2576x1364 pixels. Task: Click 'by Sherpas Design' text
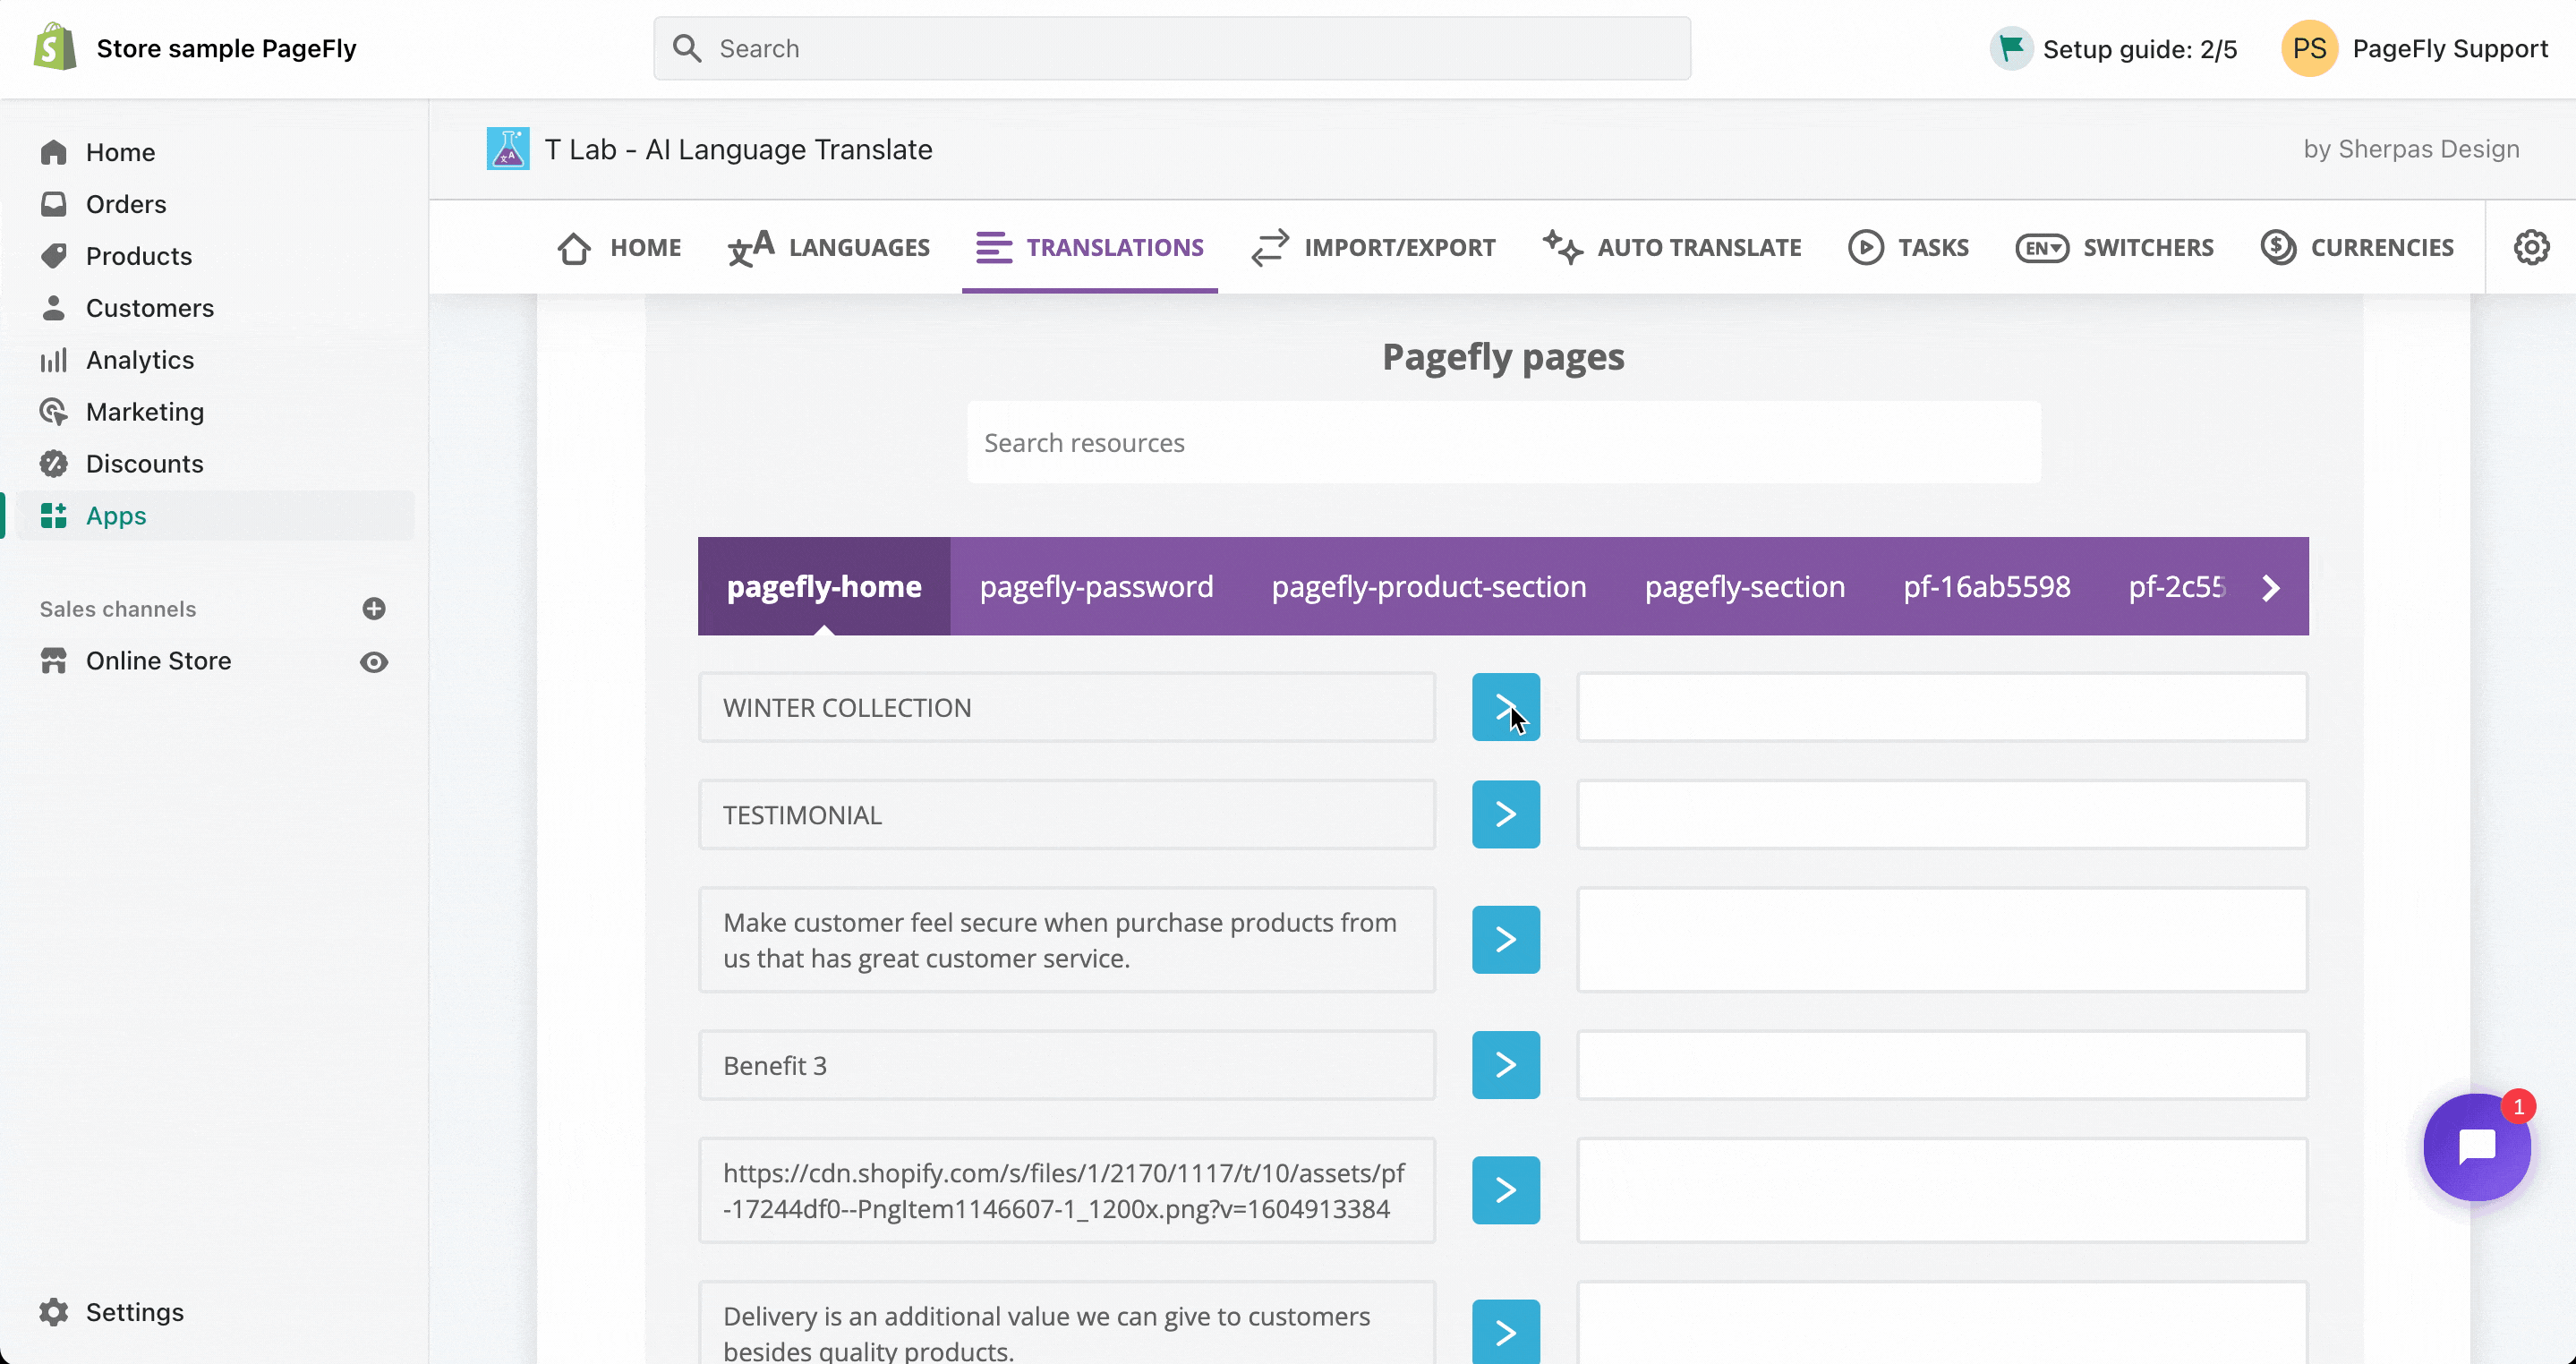2411,149
